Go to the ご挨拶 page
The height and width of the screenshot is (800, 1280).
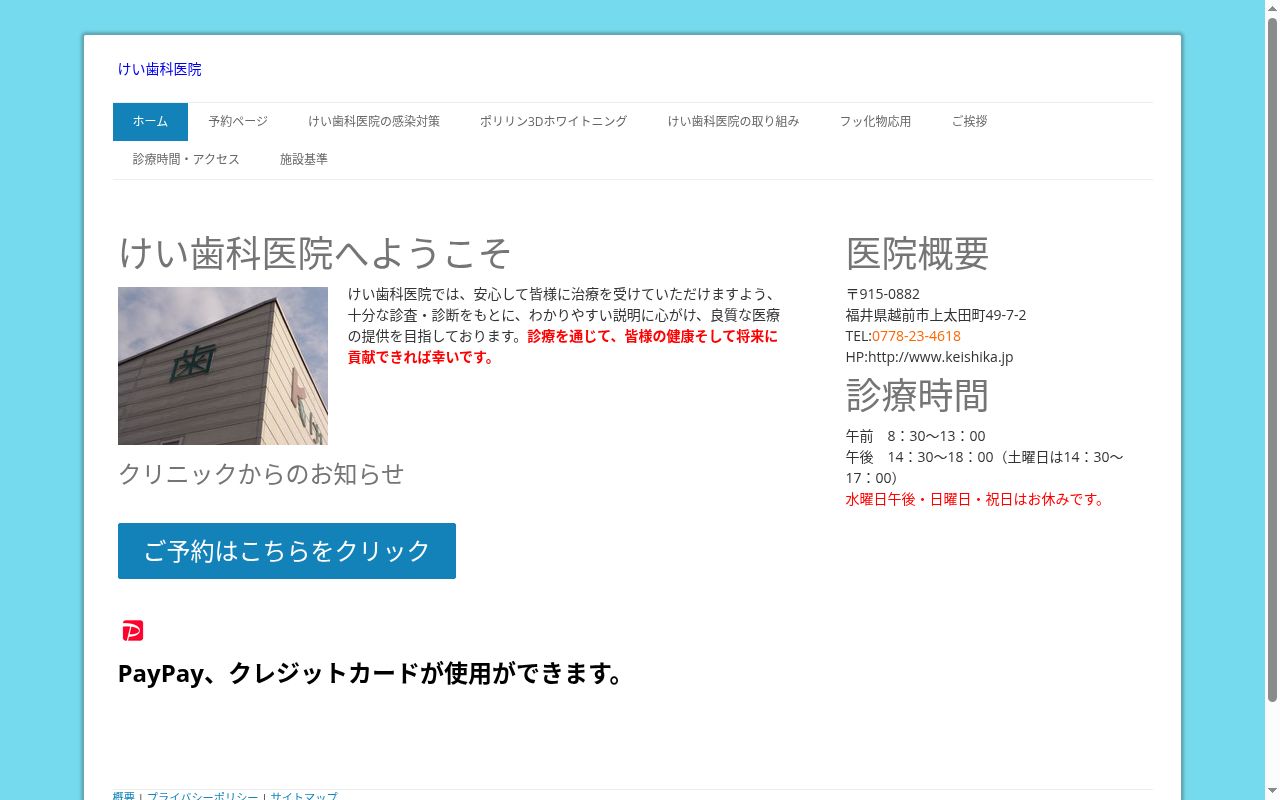click(x=969, y=121)
